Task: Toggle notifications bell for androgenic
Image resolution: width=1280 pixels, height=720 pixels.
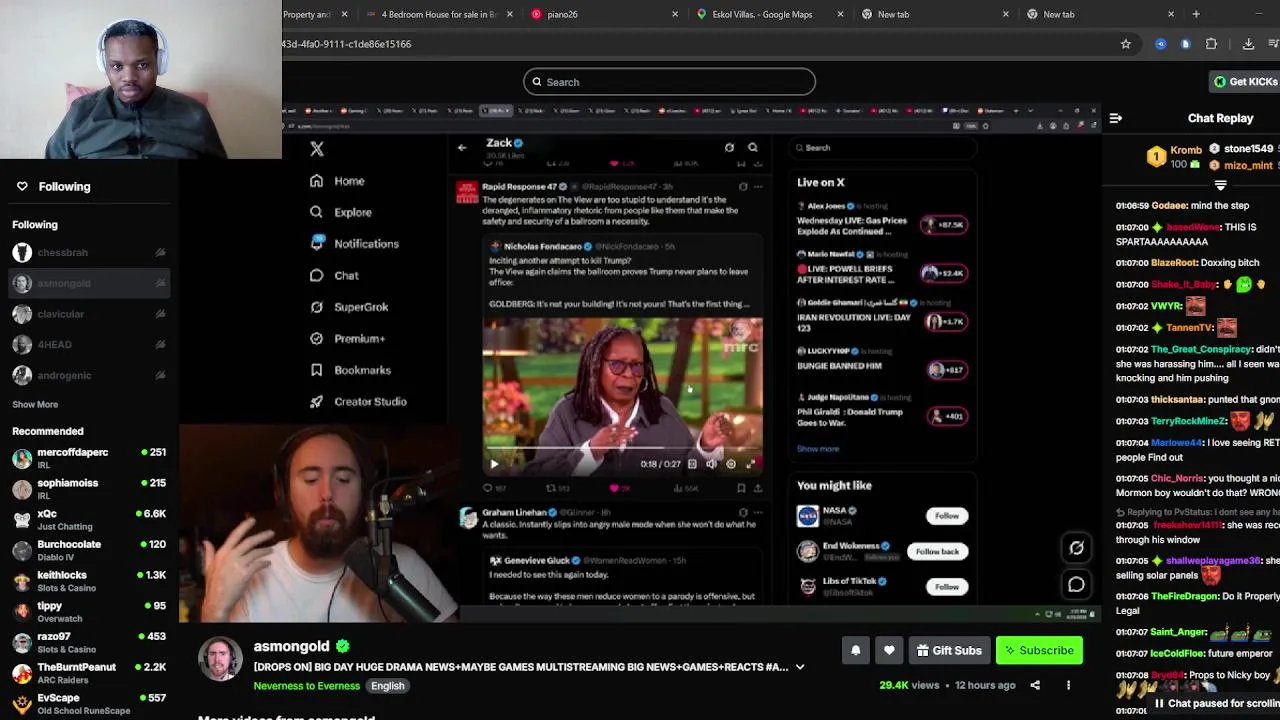Action: [x=160, y=375]
